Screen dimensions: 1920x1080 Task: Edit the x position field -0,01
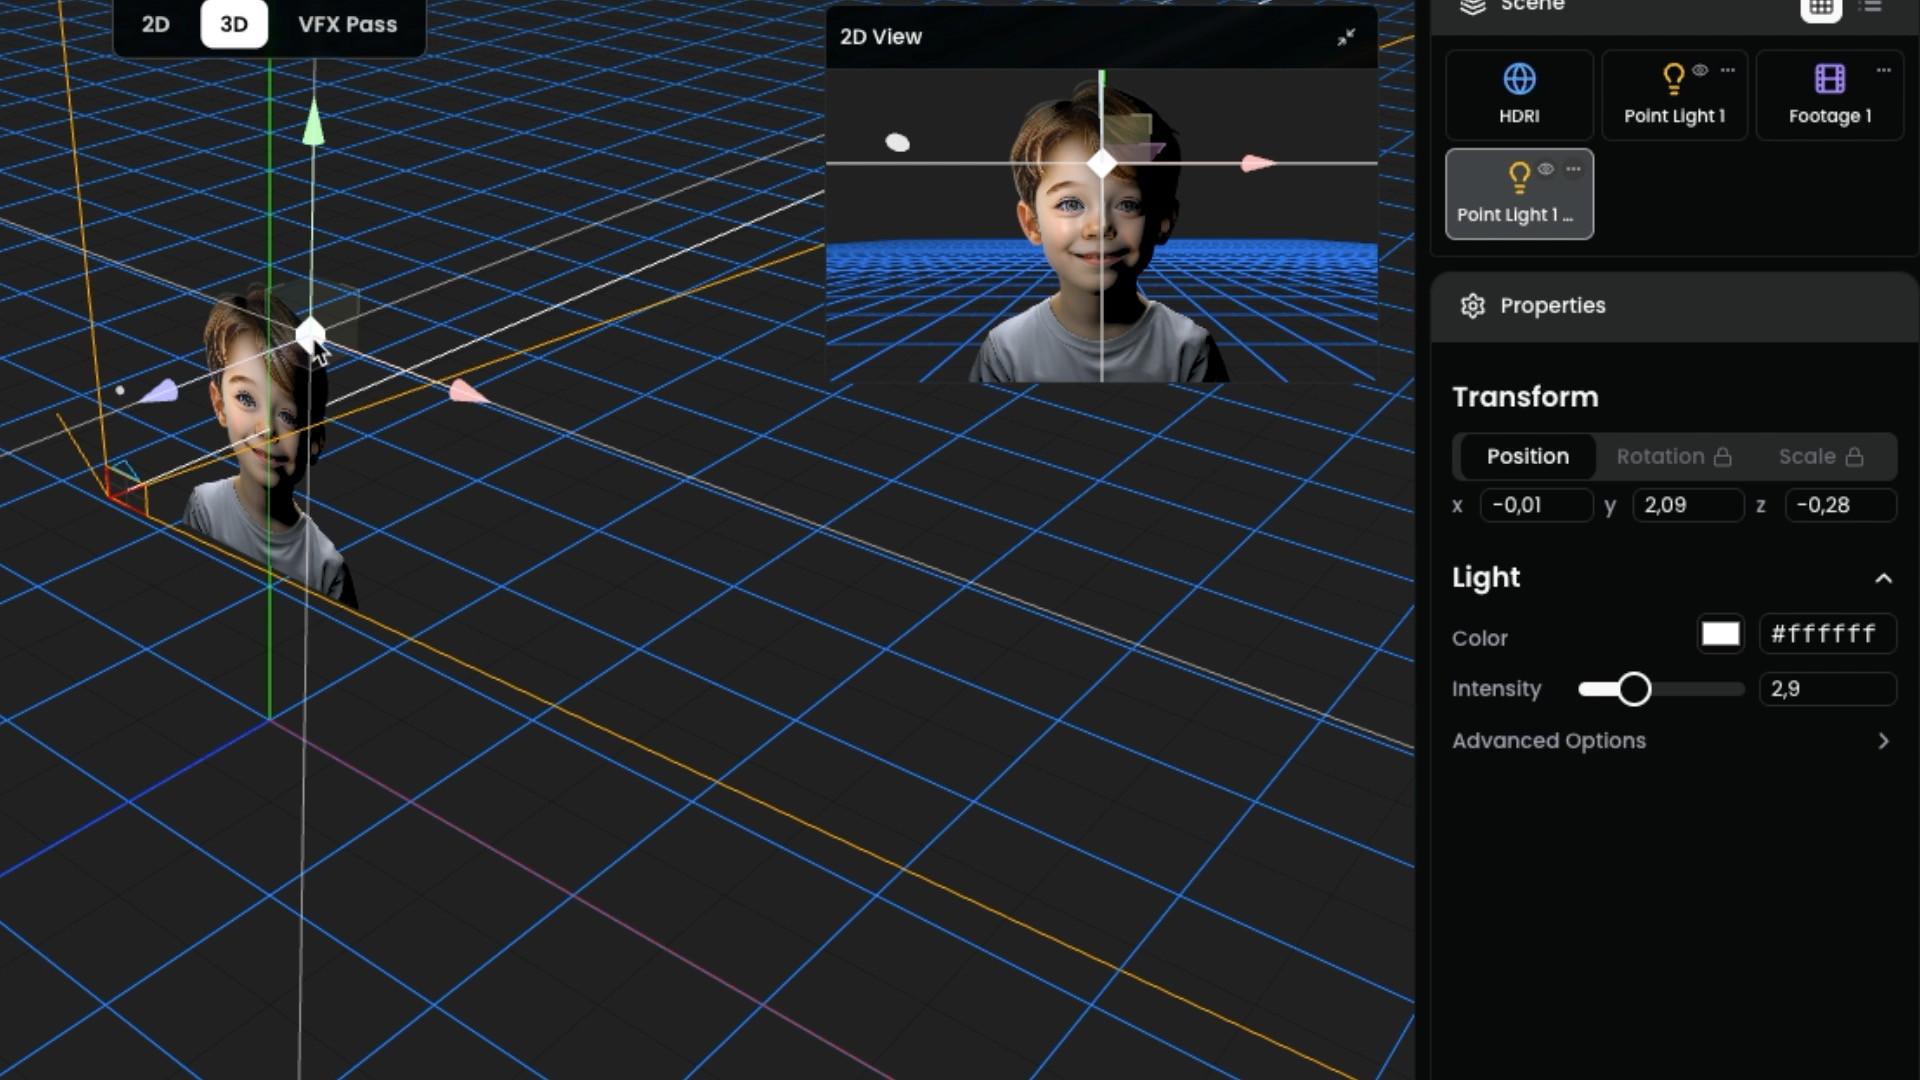point(1536,505)
